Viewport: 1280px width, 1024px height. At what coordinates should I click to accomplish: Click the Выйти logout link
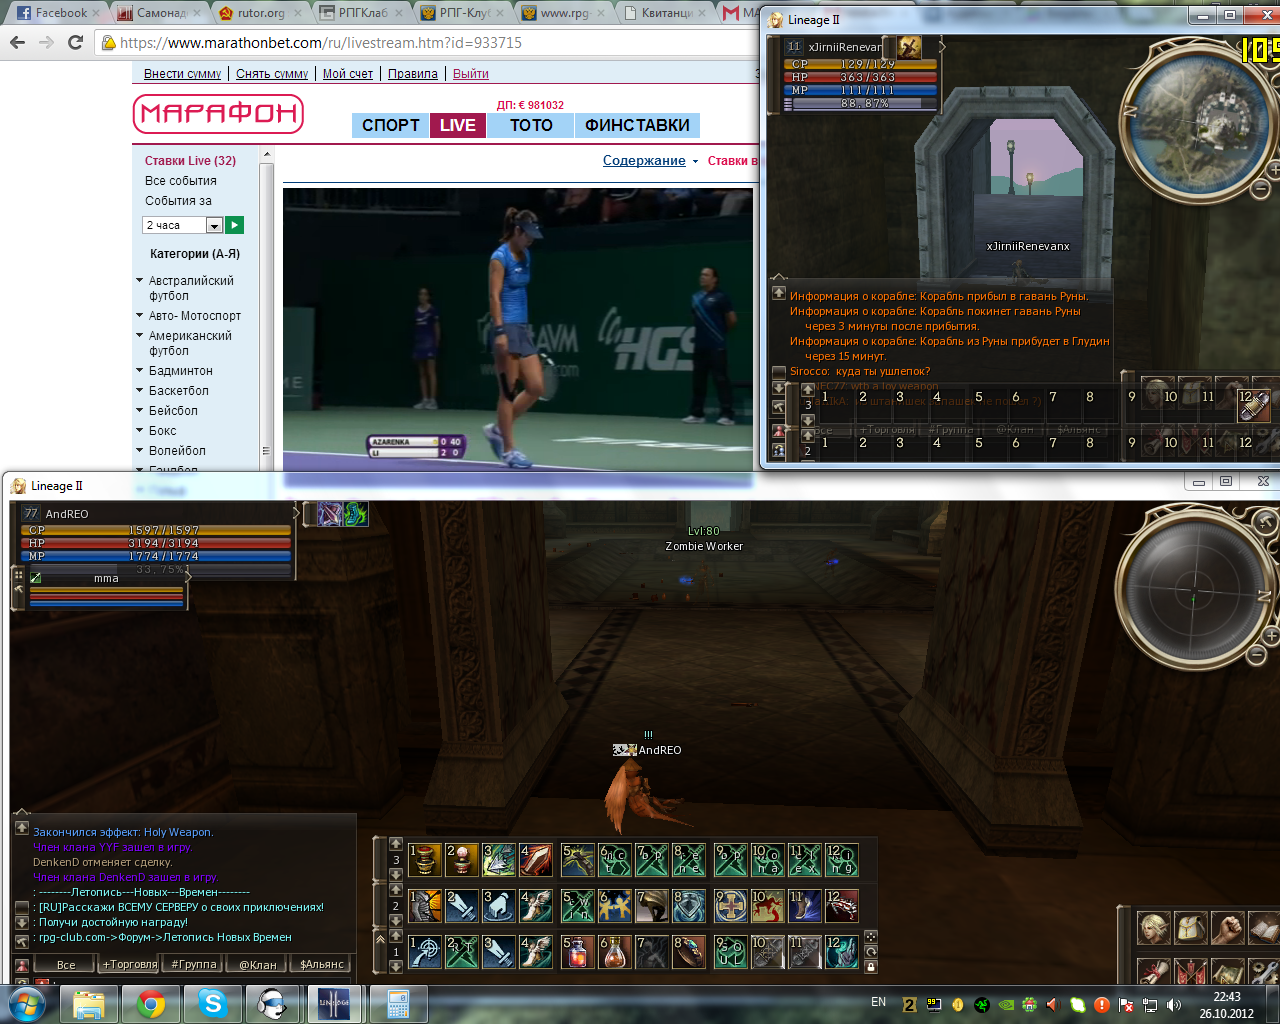tap(471, 74)
